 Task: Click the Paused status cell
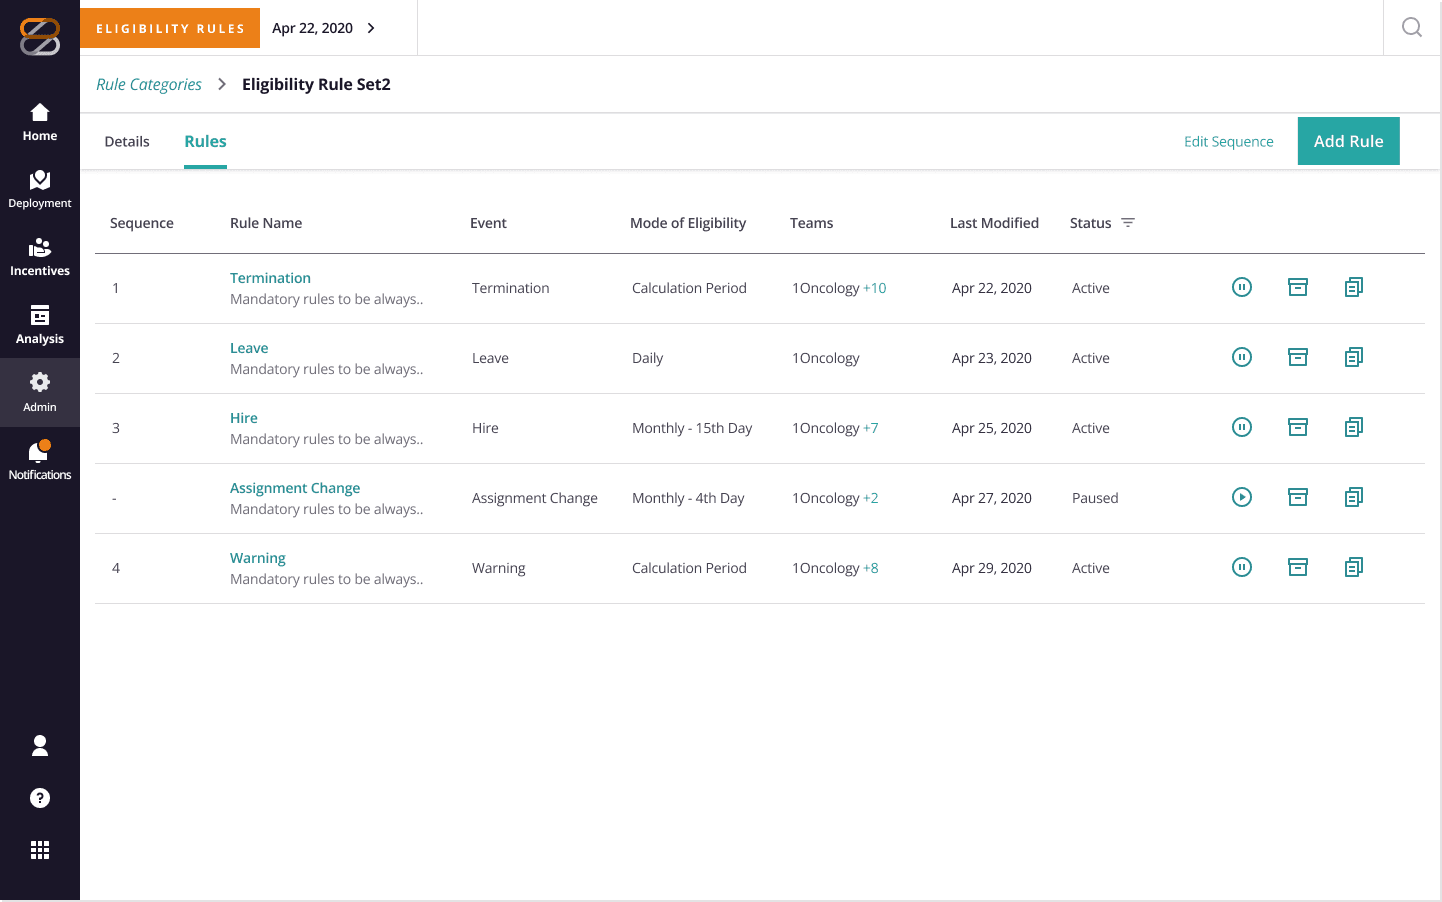[1095, 498]
